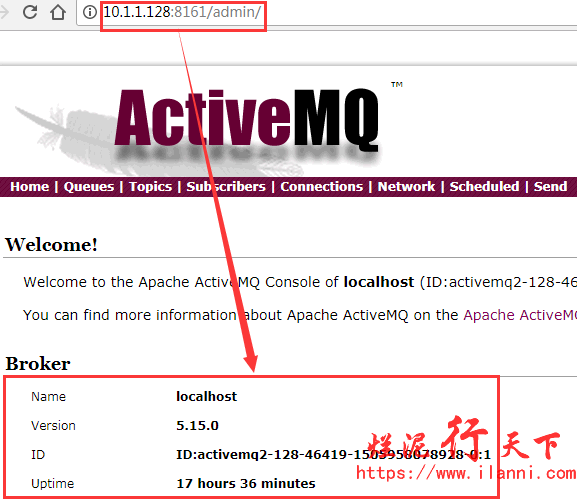Screen dimensions: 577x502
Task: Click the address bar URL field
Action: click(328, 13)
